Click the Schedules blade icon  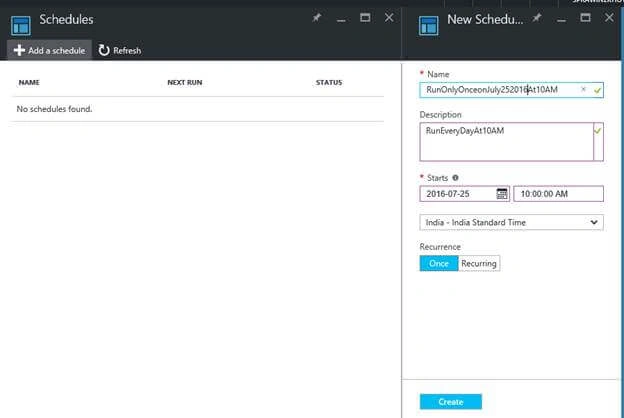(x=21, y=26)
